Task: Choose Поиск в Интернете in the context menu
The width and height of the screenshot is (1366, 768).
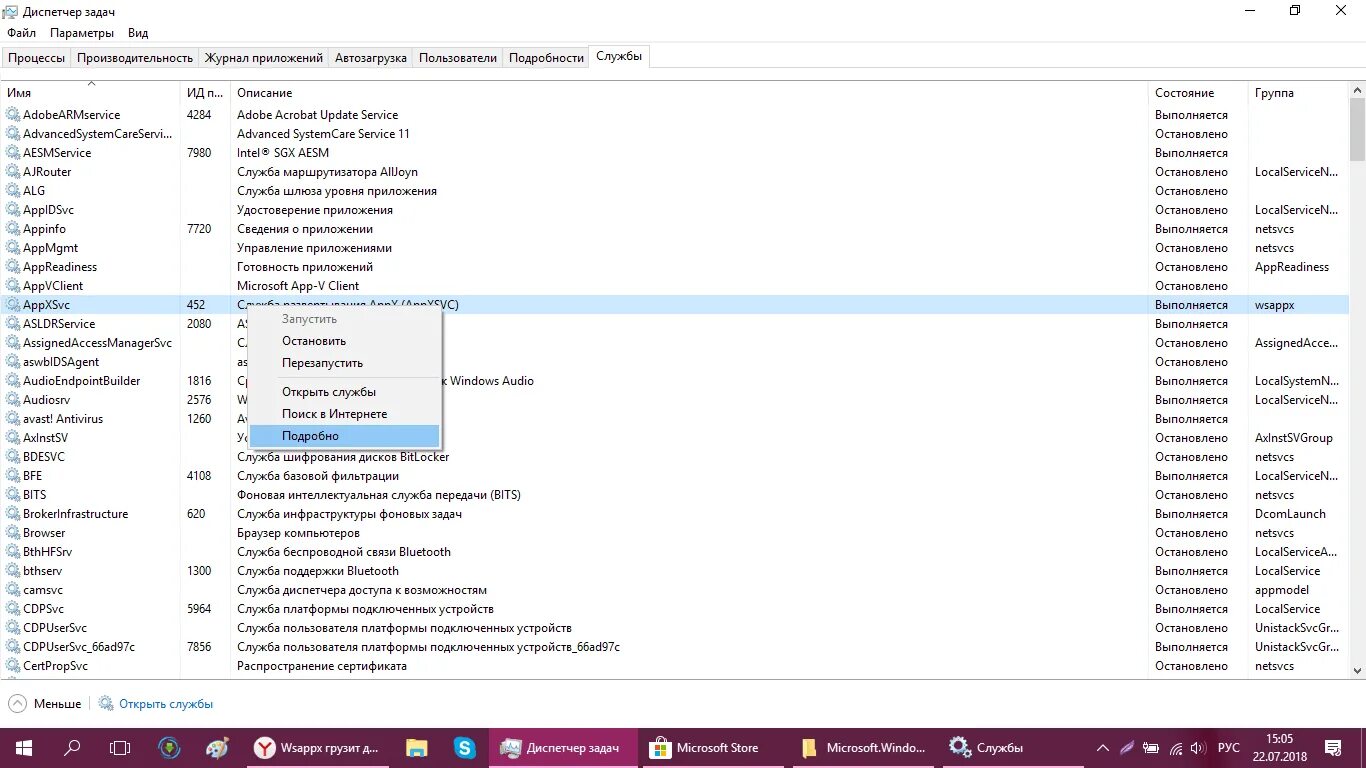Action: (x=344, y=414)
